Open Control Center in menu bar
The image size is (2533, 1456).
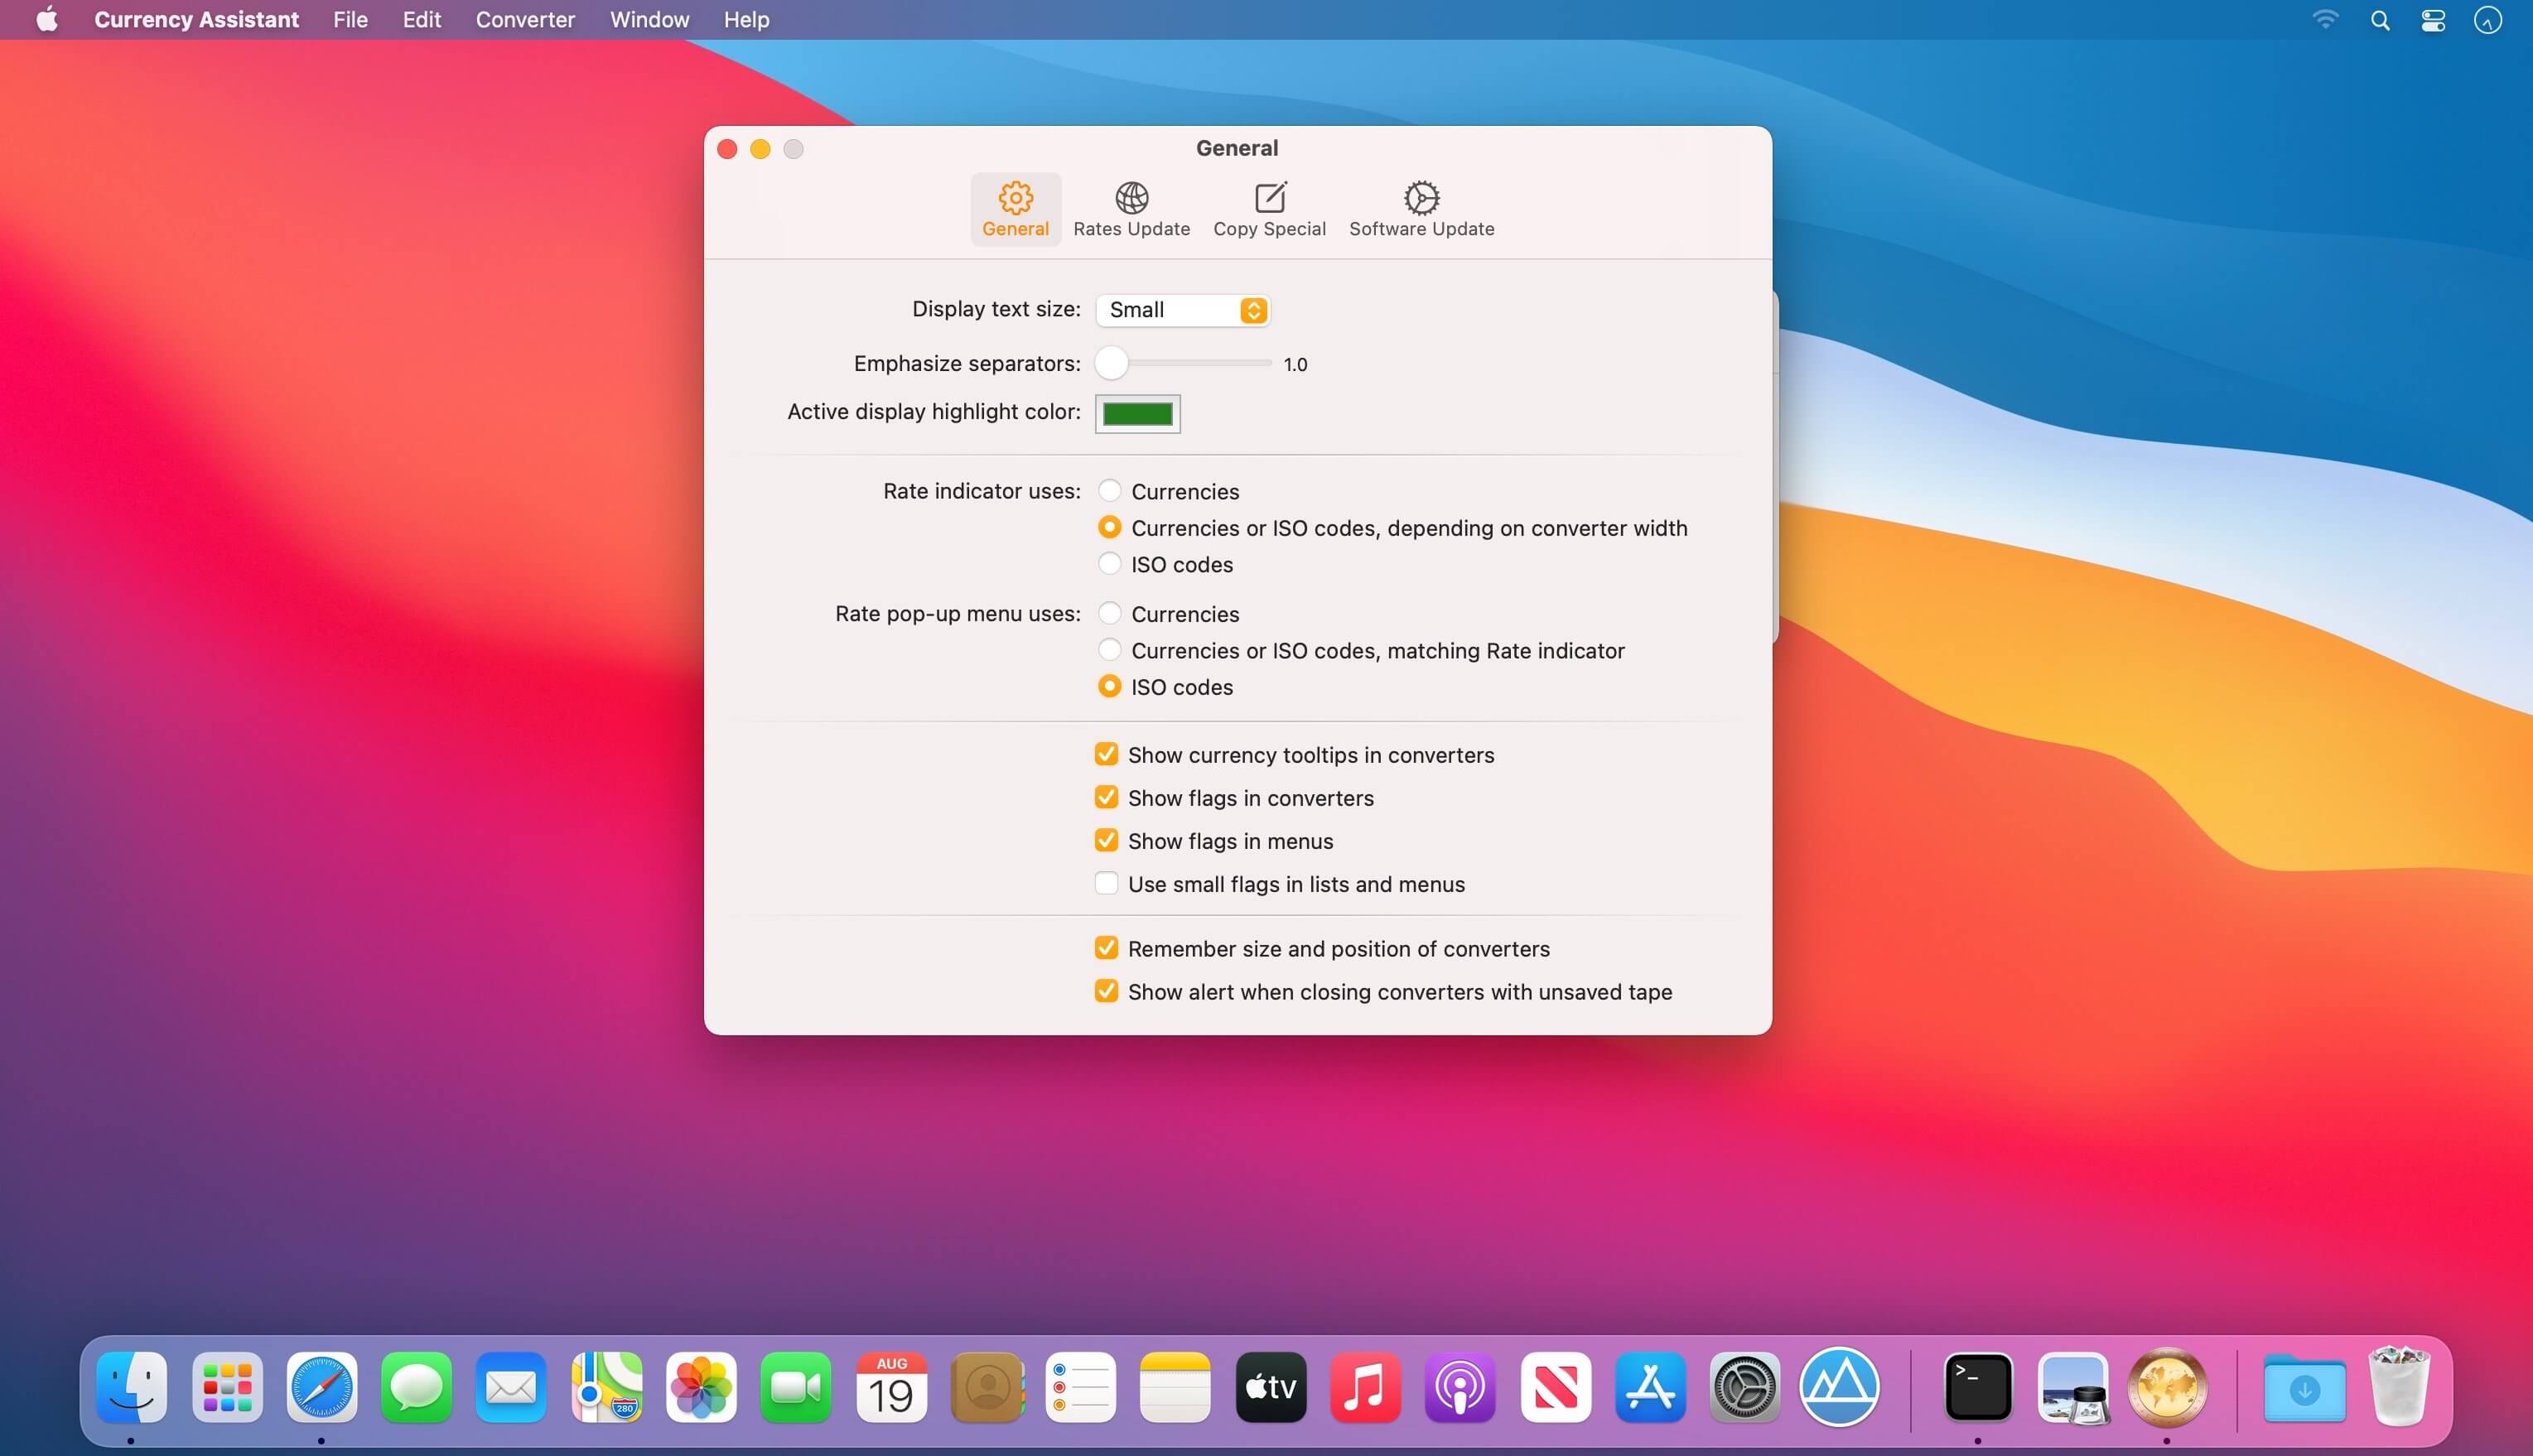(2433, 20)
